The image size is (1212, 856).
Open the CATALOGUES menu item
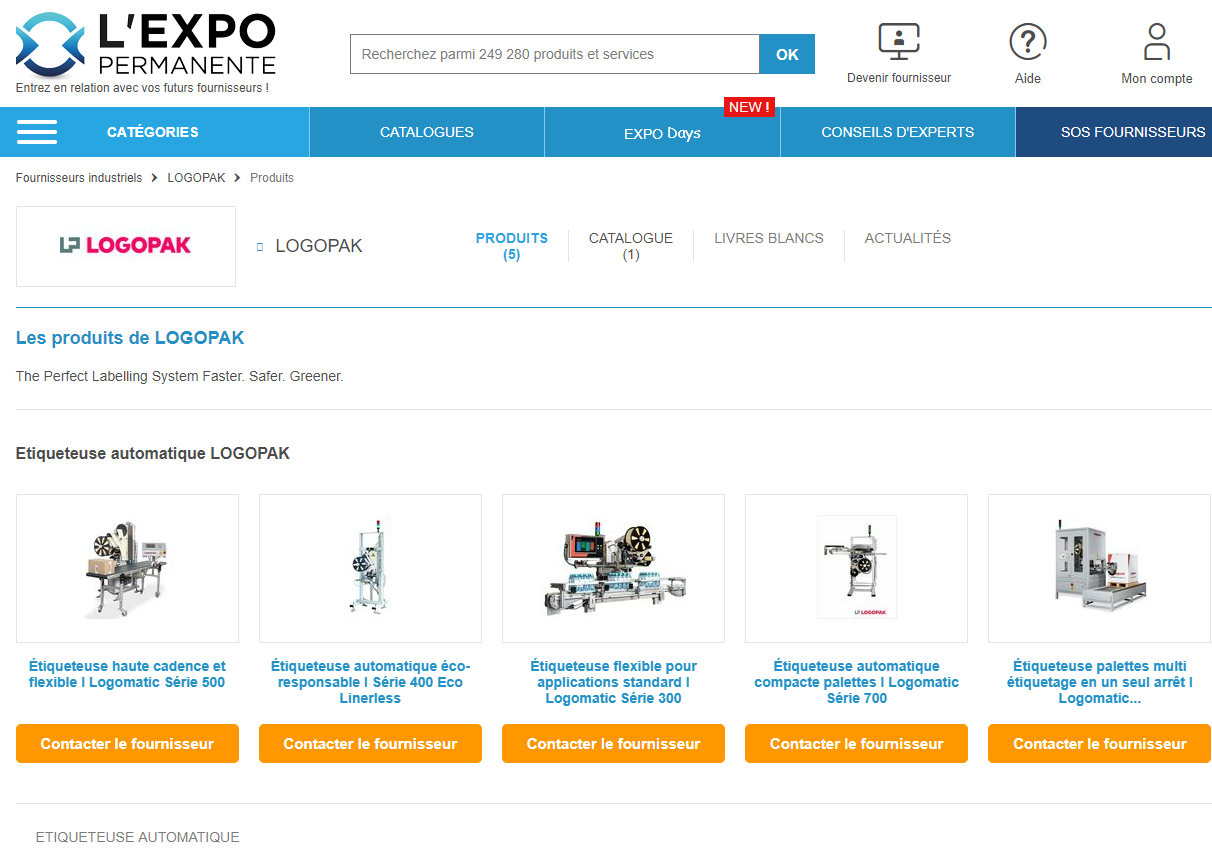tap(427, 132)
